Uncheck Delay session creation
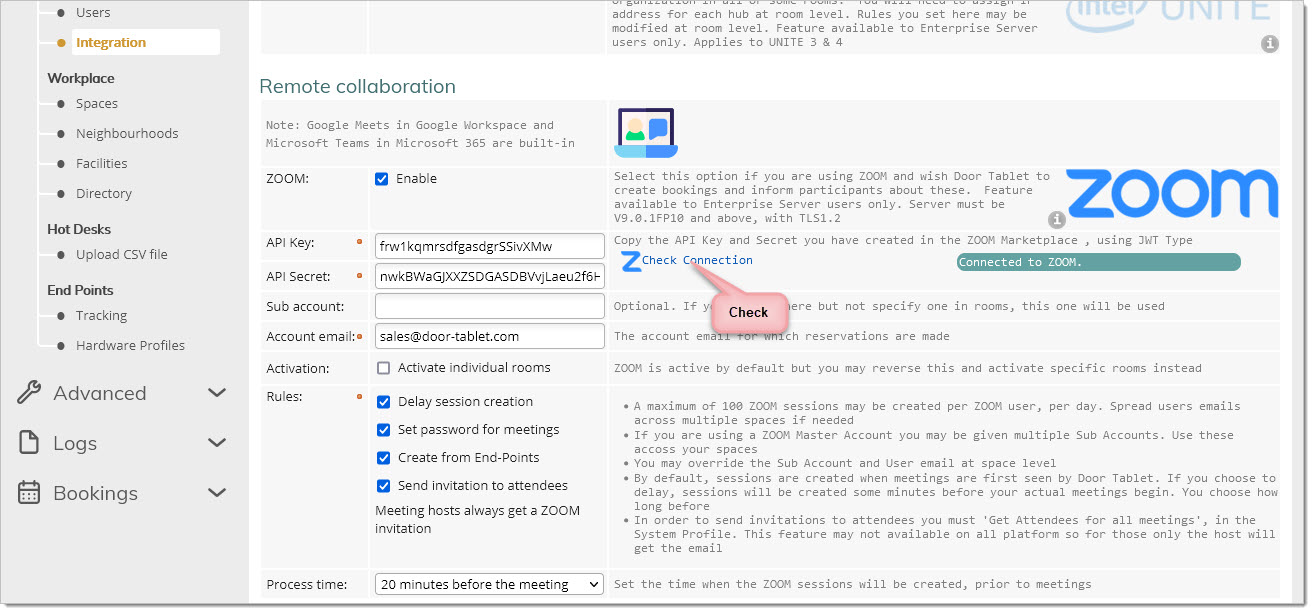Viewport: 1312px width, 612px height. [x=383, y=402]
